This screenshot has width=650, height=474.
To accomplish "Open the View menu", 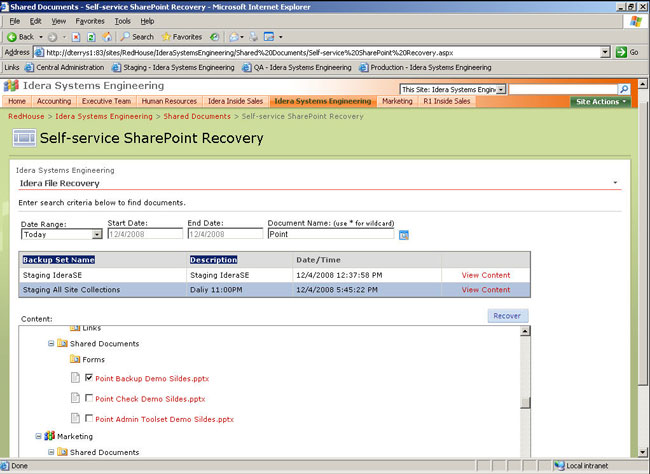I will click(x=58, y=21).
